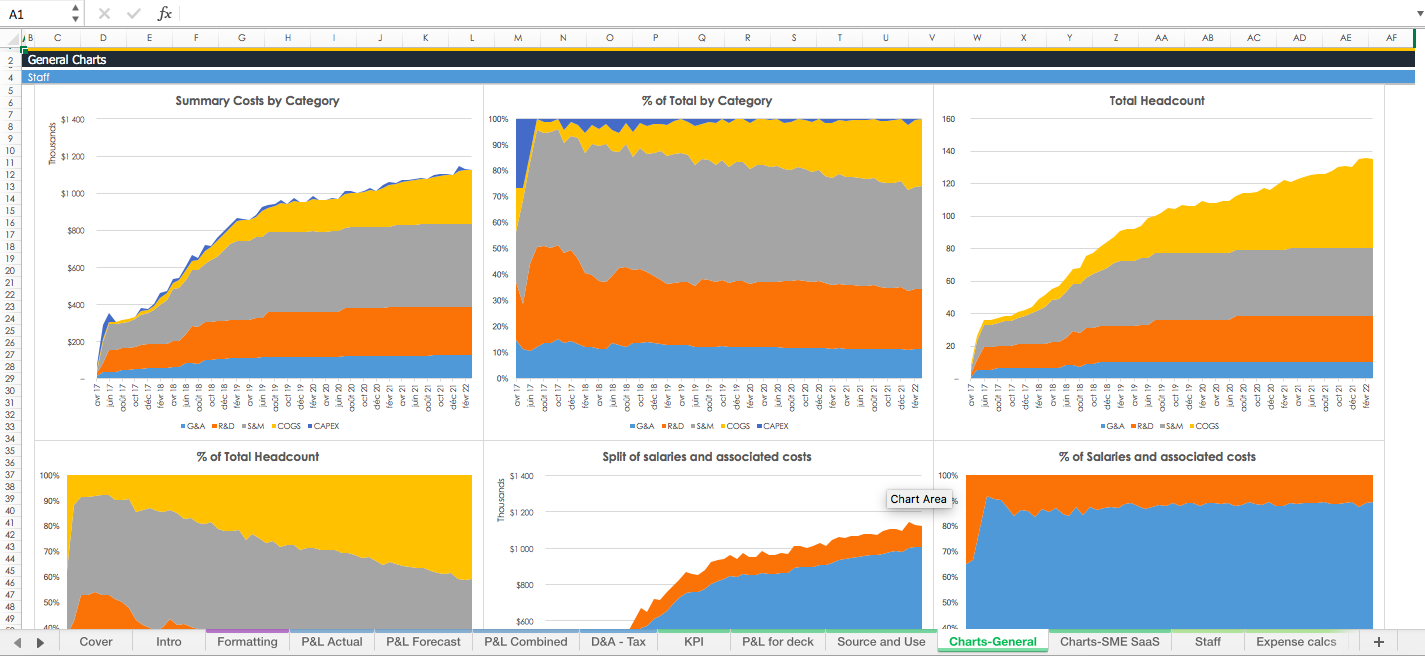
Task: Go to previous sheets with left arrow
Action: tap(17, 642)
